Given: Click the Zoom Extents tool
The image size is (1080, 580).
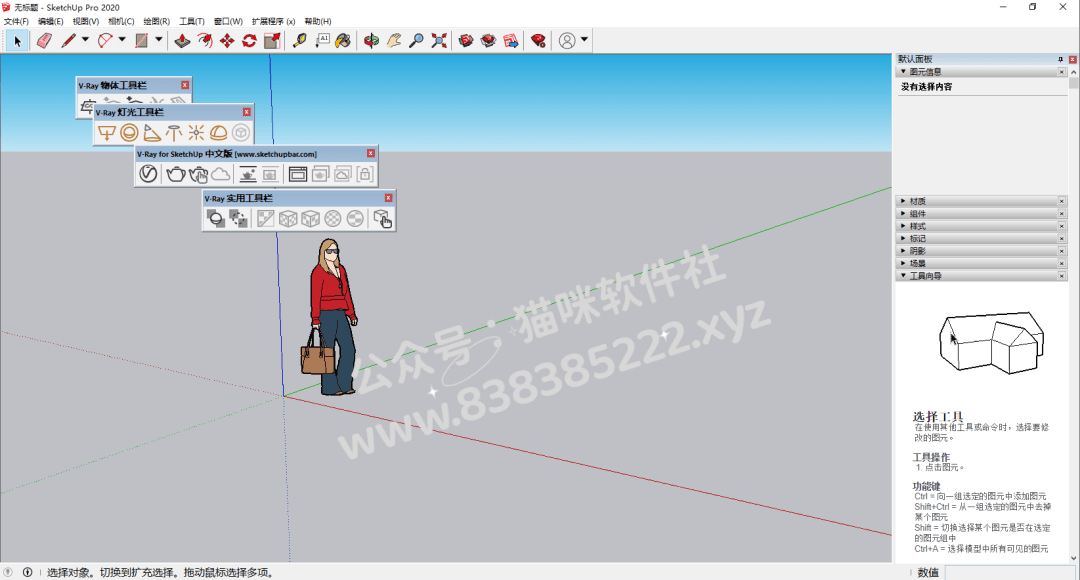Looking at the screenshot, I should 439,41.
